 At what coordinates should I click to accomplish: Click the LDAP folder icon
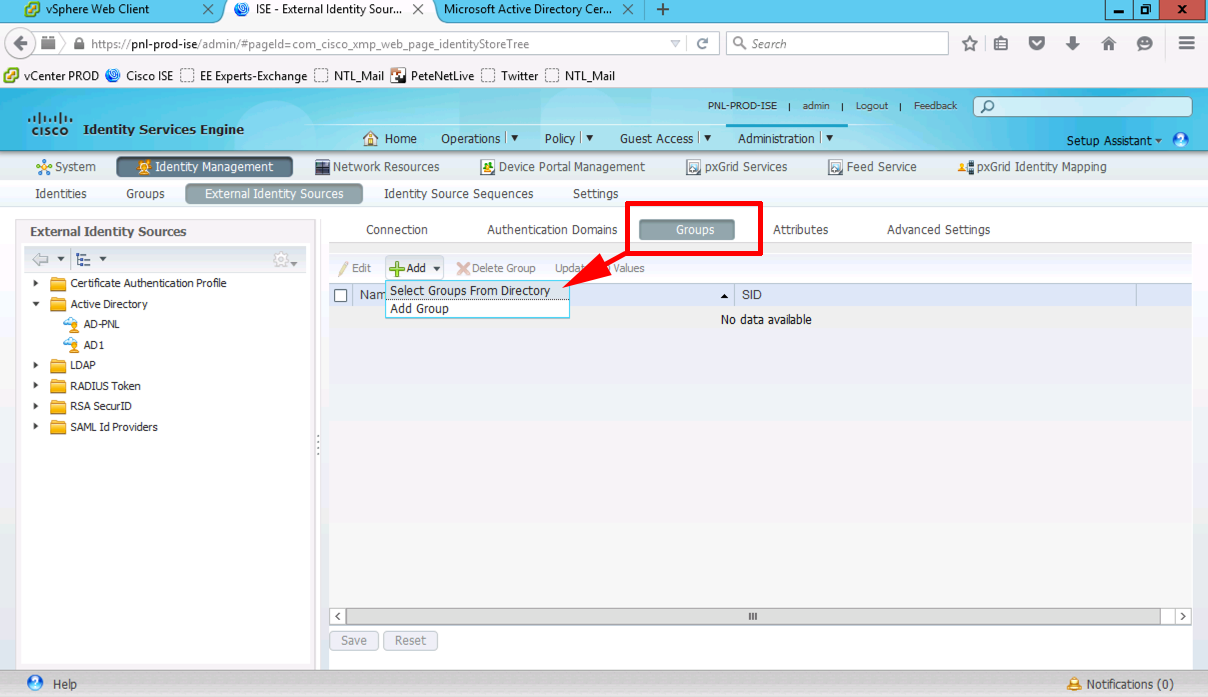[x=58, y=365]
